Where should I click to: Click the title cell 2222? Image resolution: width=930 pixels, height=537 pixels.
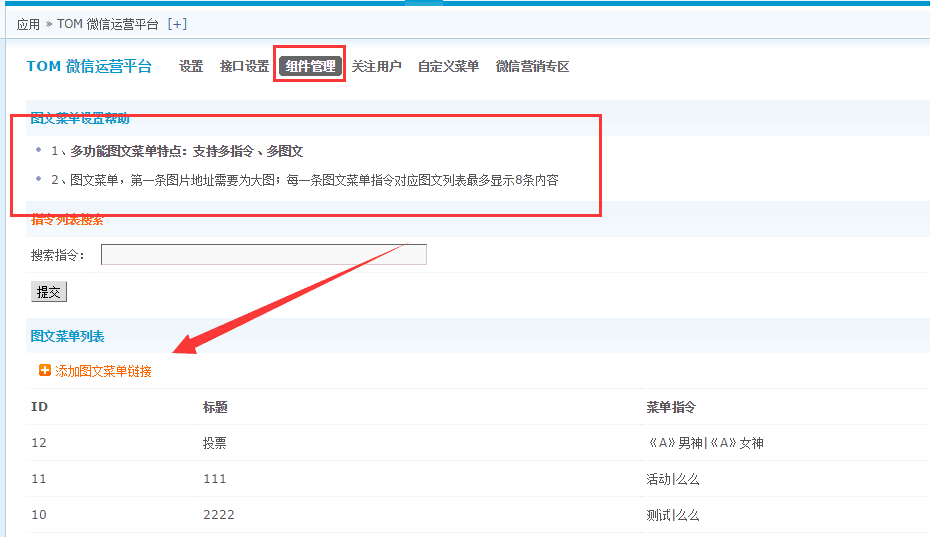[219, 514]
